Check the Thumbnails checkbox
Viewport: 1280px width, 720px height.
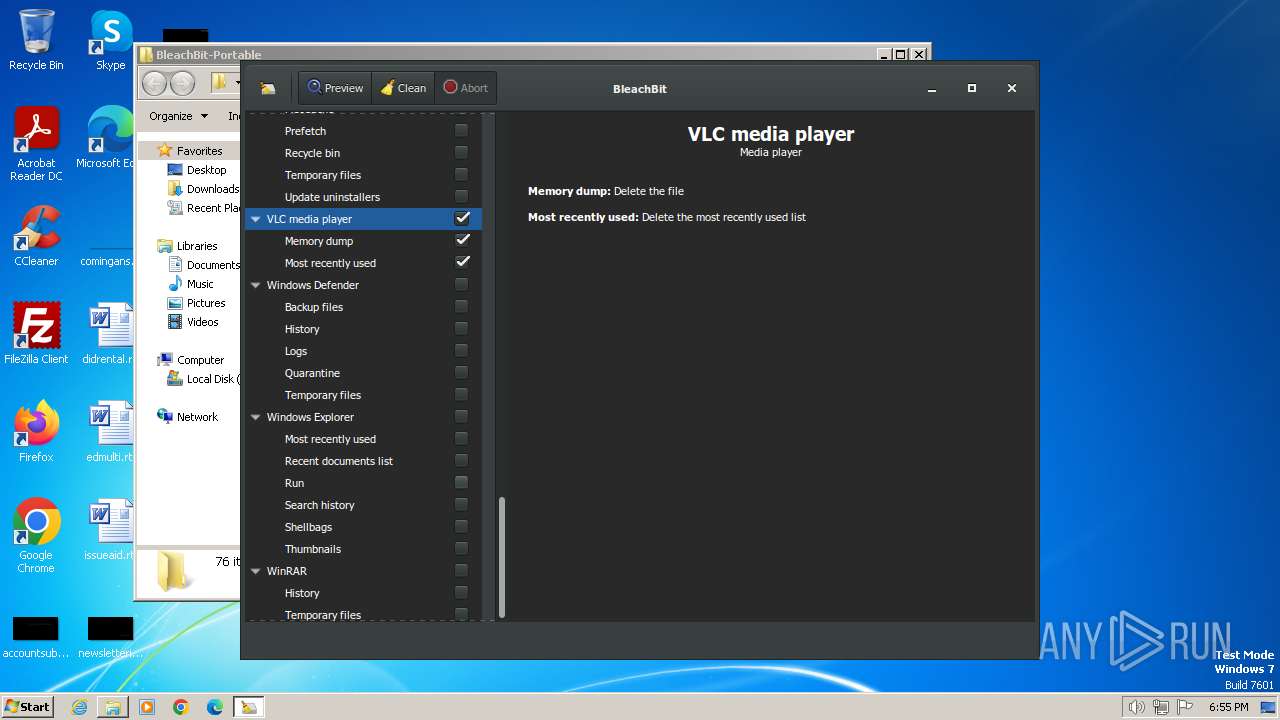click(x=461, y=548)
